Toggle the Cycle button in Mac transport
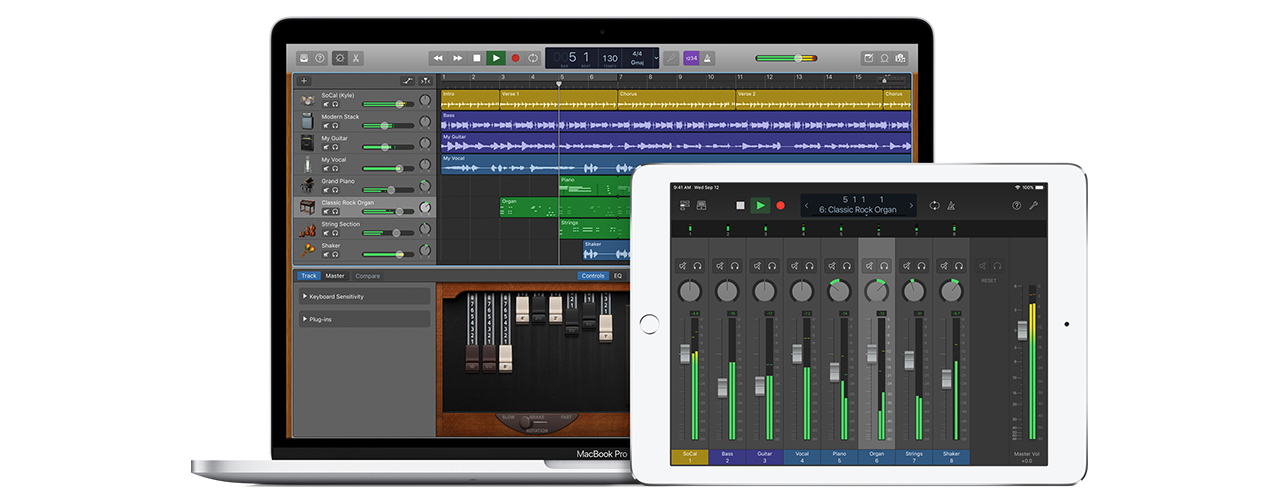Image resolution: width=1280 pixels, height=500 pixels. pos(535,58)
